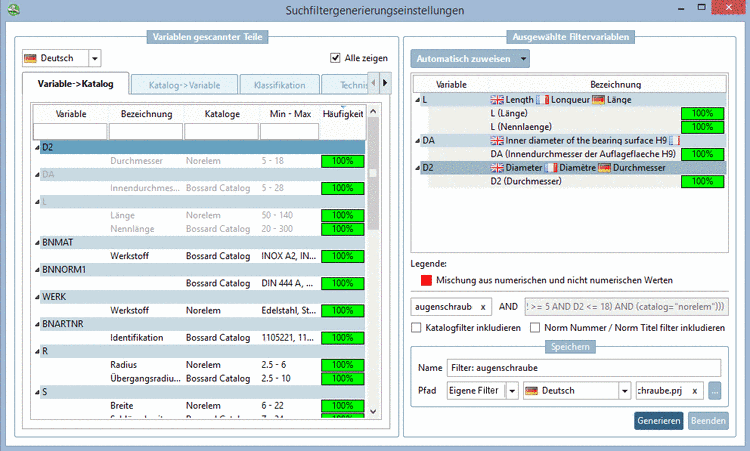Click the Name field with Filter: augenschraube
750x451 pixels.
pos(584,368)
